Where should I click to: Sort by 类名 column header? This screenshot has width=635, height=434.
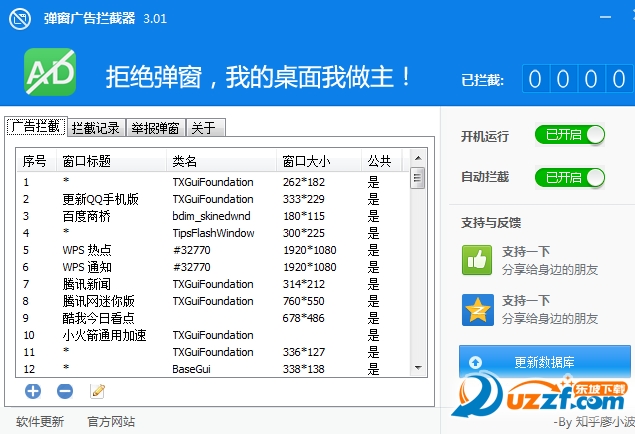(x=221, y=161)
